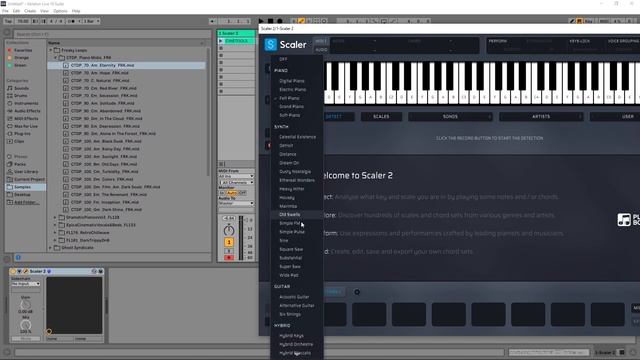Toggle the metronome button
Screen dimensions: 640x360
point(73,21)
